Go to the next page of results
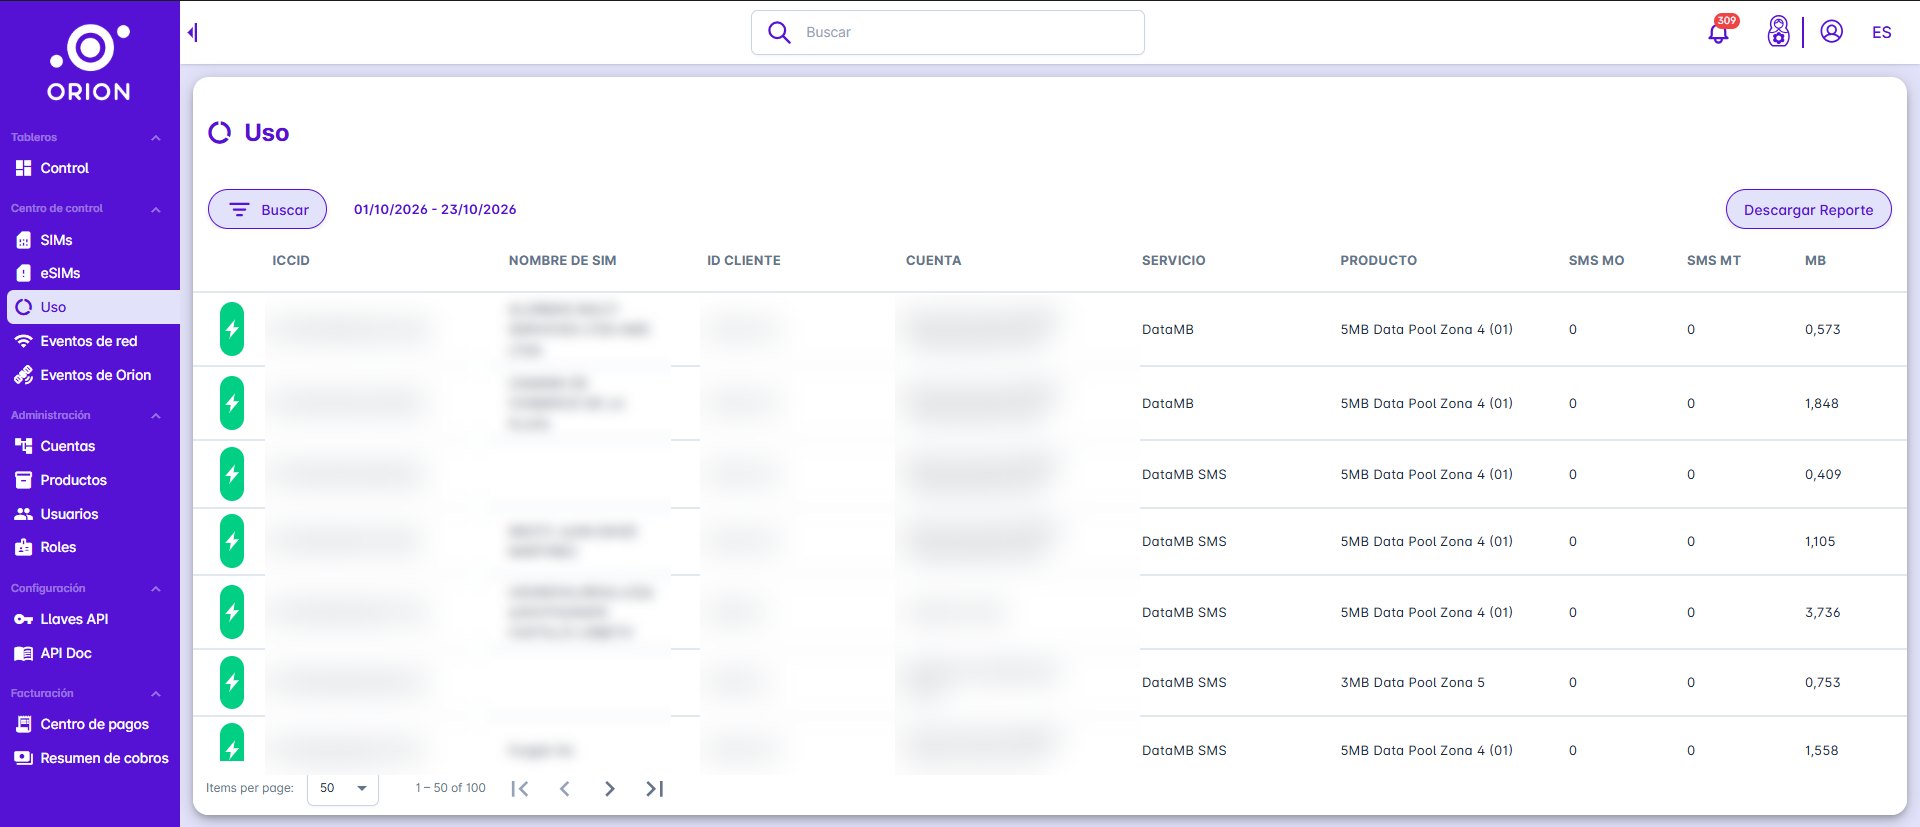Screen dimensions: 1920x827 pos(610,789)
